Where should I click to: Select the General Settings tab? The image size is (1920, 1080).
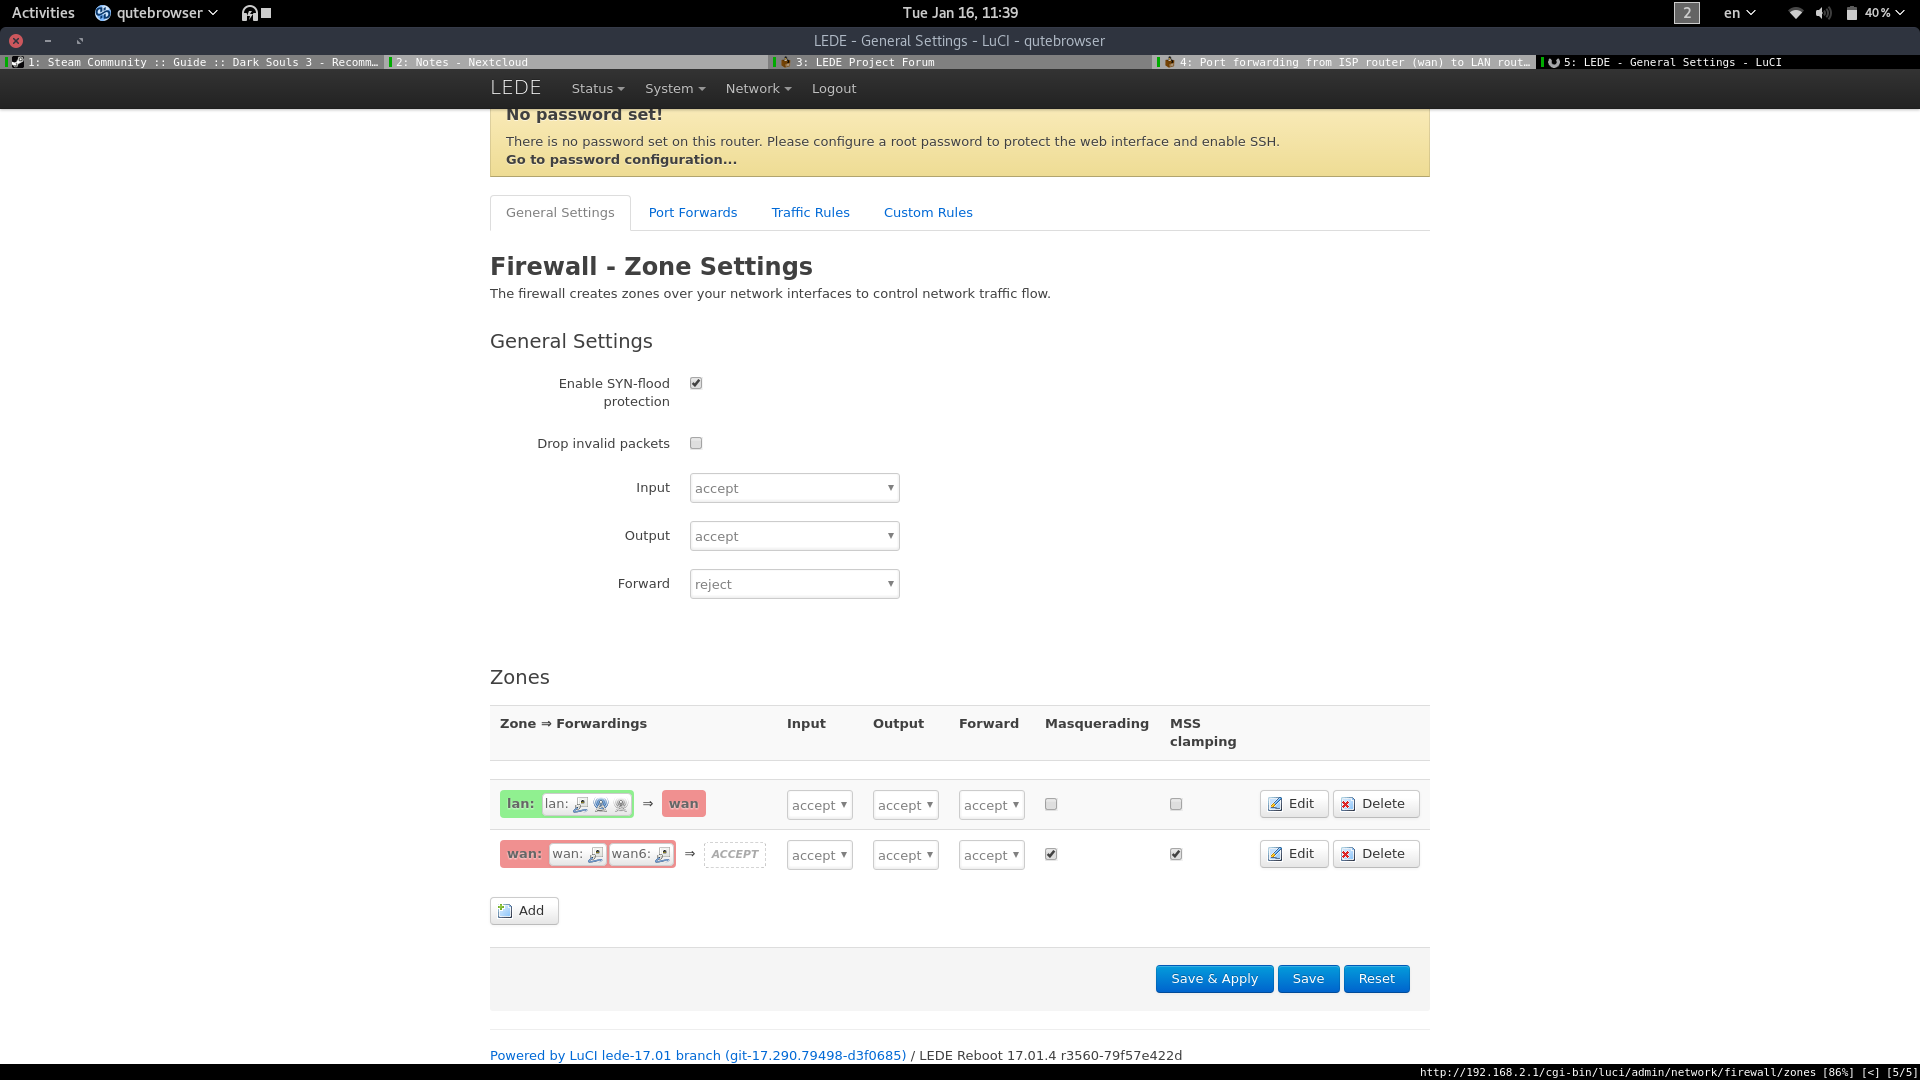(560, 212)
